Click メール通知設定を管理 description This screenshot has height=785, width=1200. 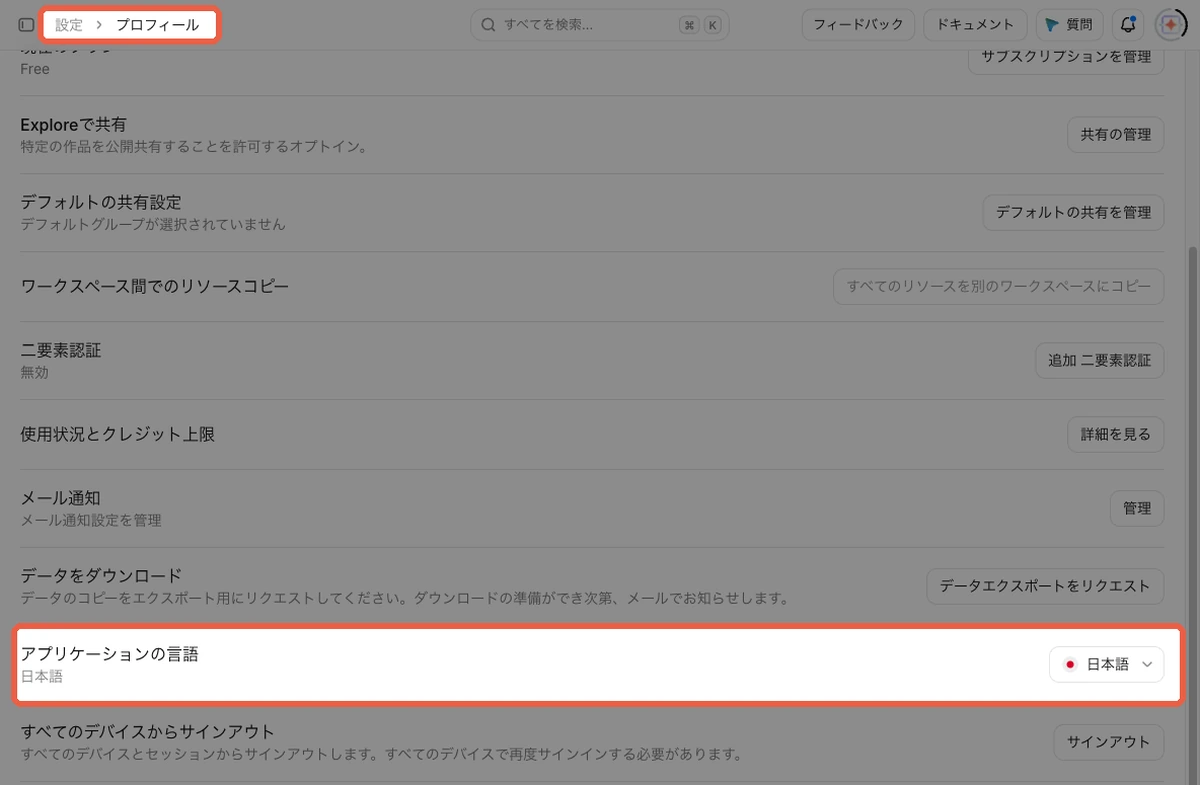point(91,520)
